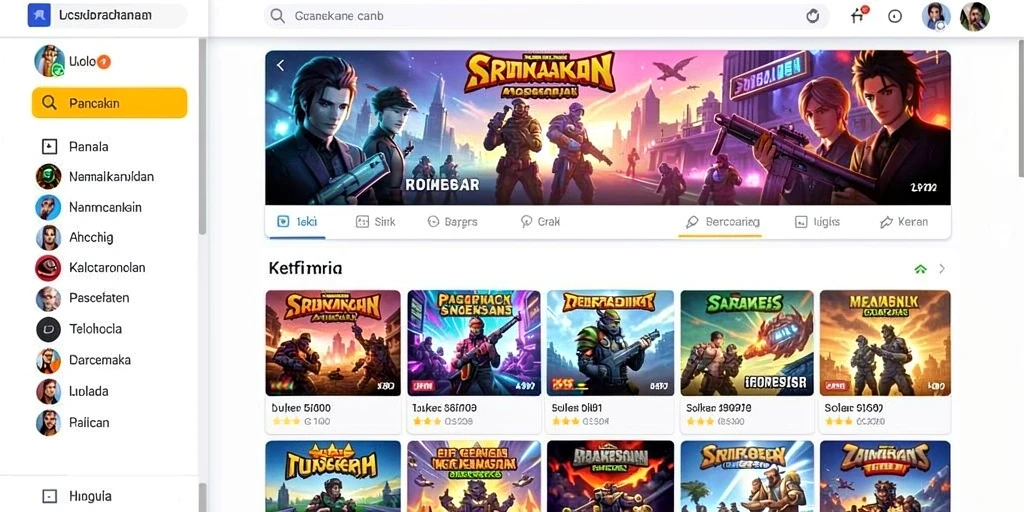Screen dimensions: 1024x512
Task: Click the Ranala square sidebar icon
Action: pos(49,146)
